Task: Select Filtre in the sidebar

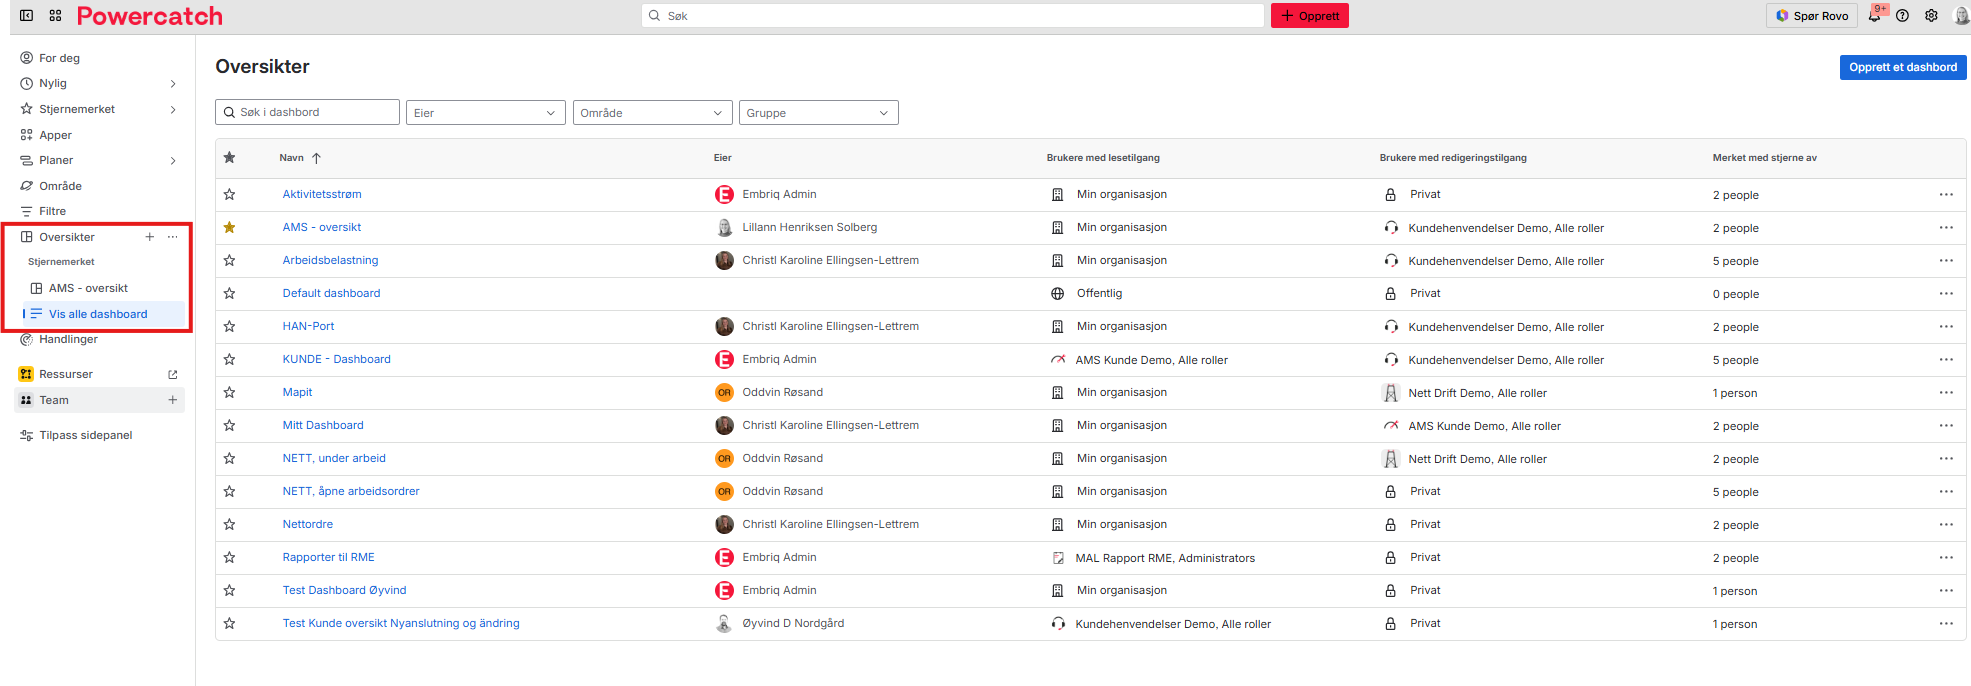Action: pos(52,211)
